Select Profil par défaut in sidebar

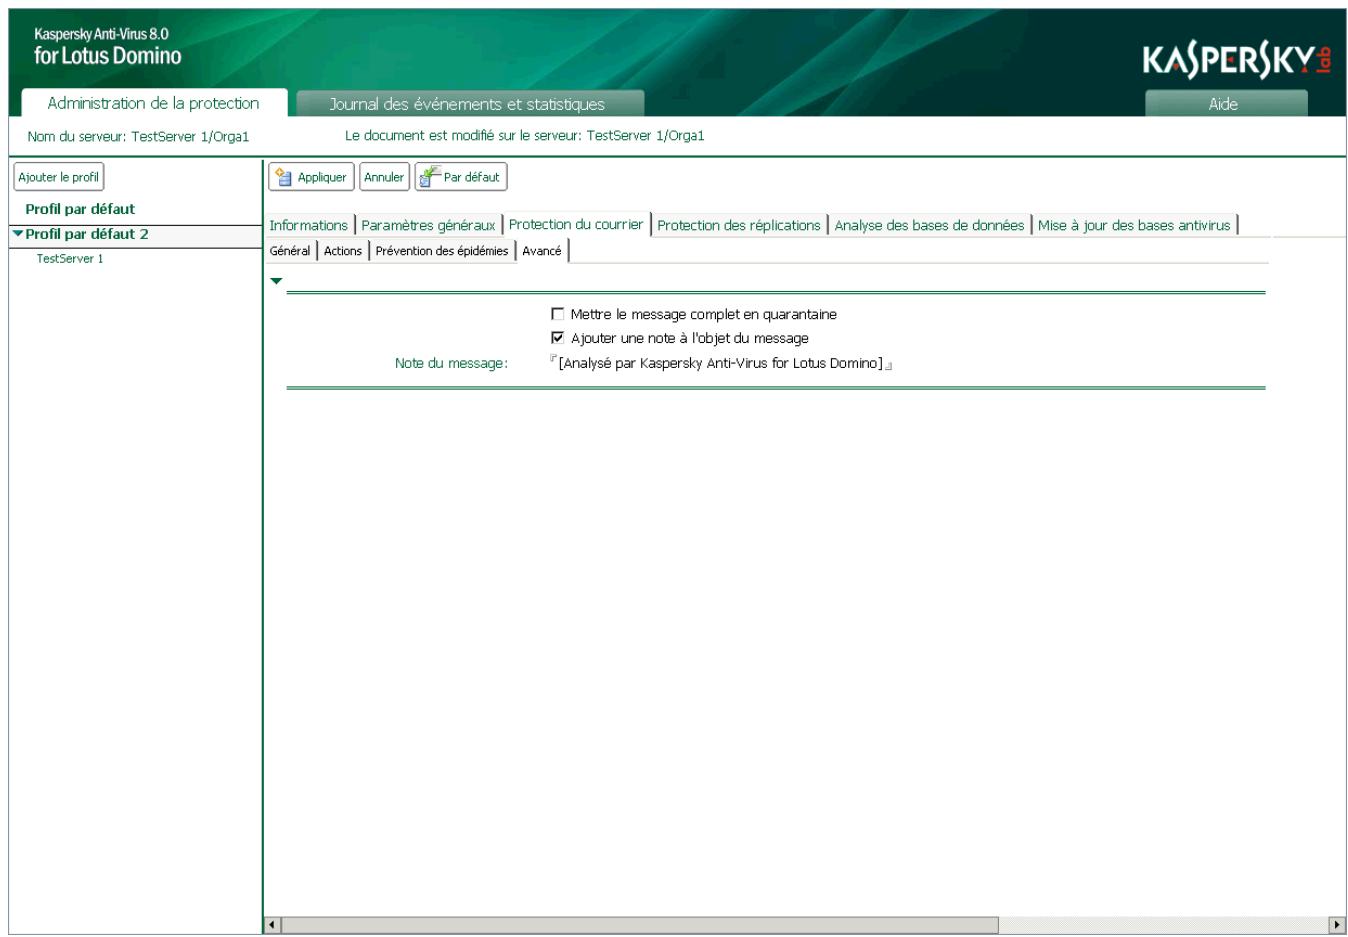coord(80,209)
